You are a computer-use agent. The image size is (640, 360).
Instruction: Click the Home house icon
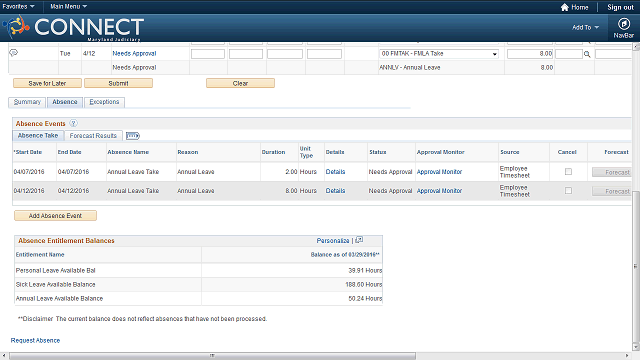pyautogui.click(x=564, y=7)
